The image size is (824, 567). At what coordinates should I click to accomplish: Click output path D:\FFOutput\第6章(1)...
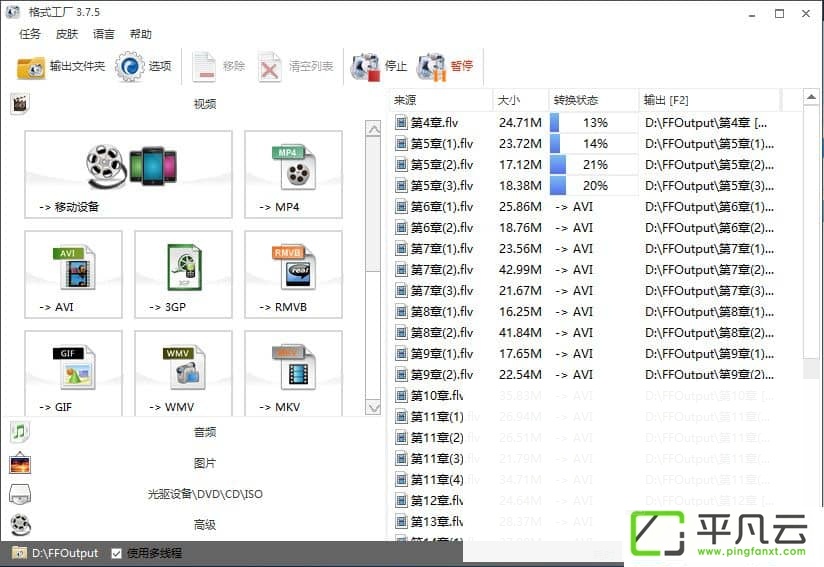pos(709,207)
